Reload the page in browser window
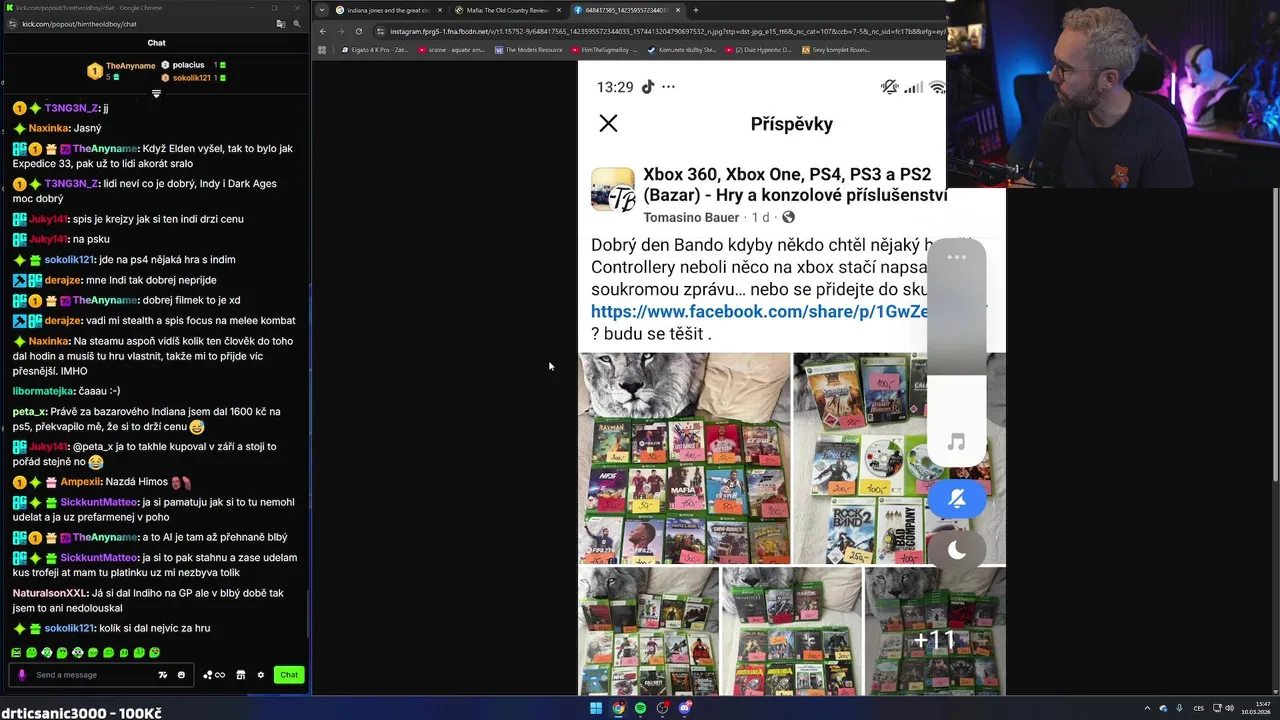The height and width of the screenshot is (720, 1280). (x=359, y=31)
